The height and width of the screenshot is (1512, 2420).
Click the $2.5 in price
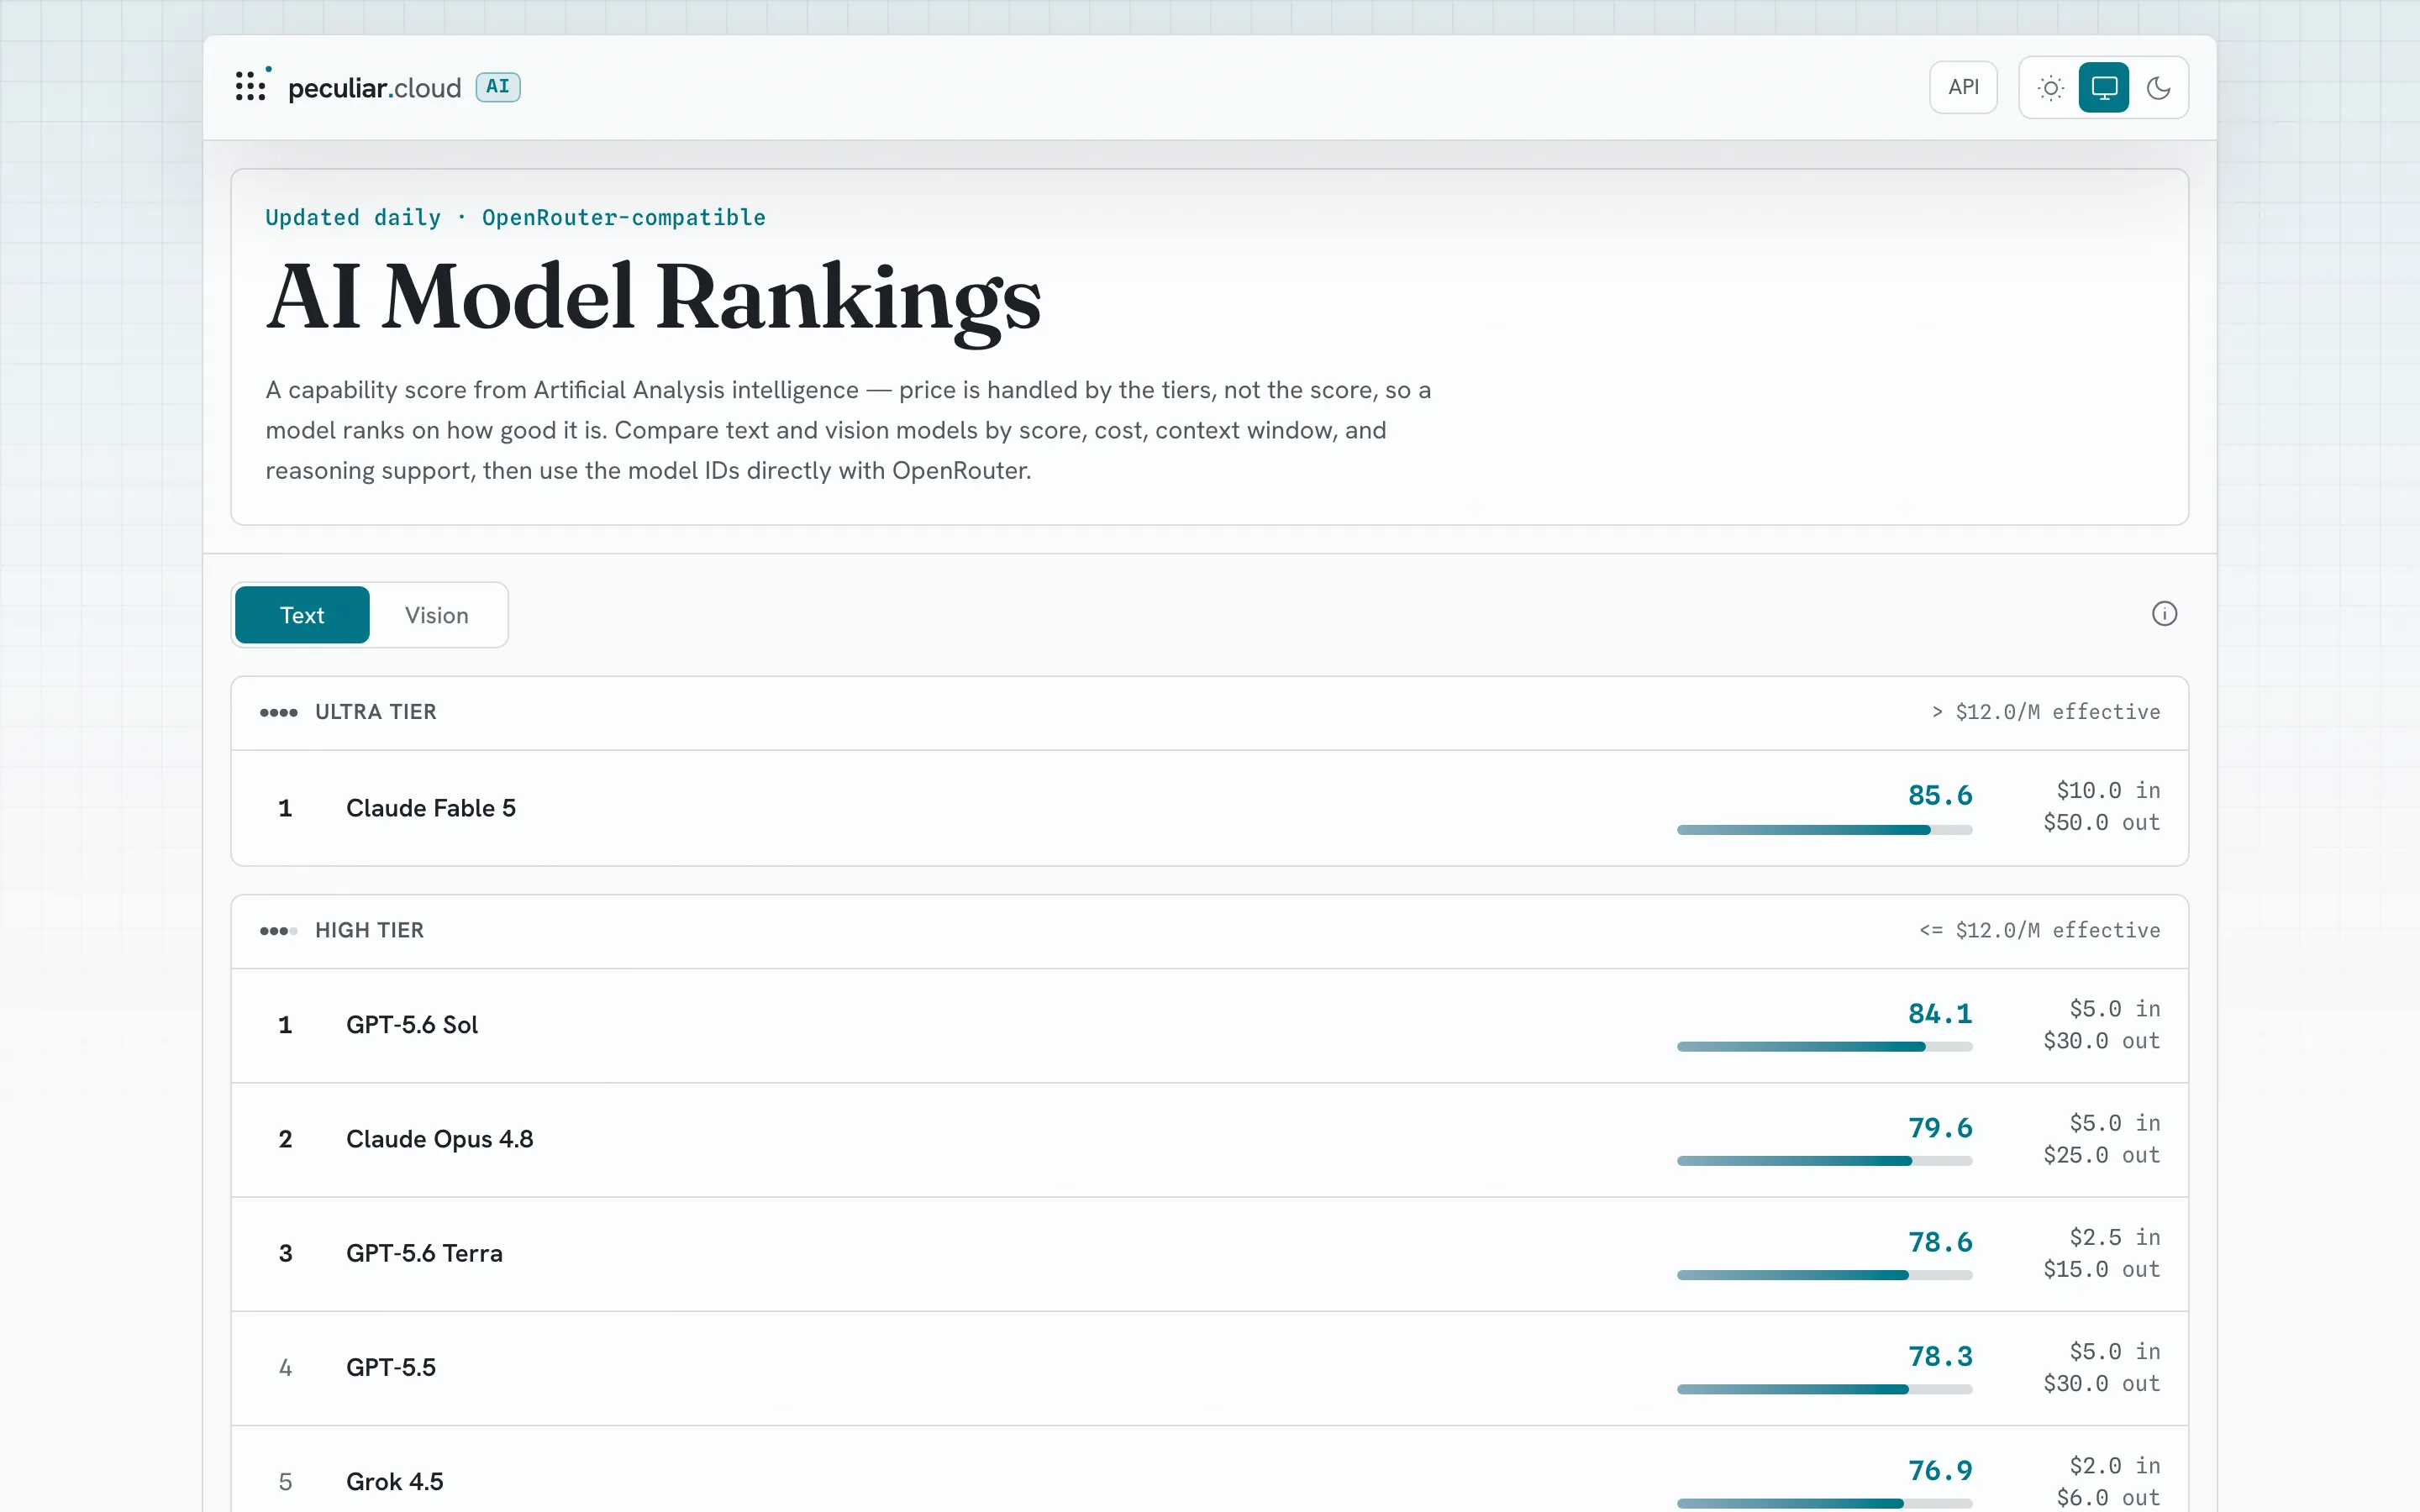click(x=2115, y=1237)
